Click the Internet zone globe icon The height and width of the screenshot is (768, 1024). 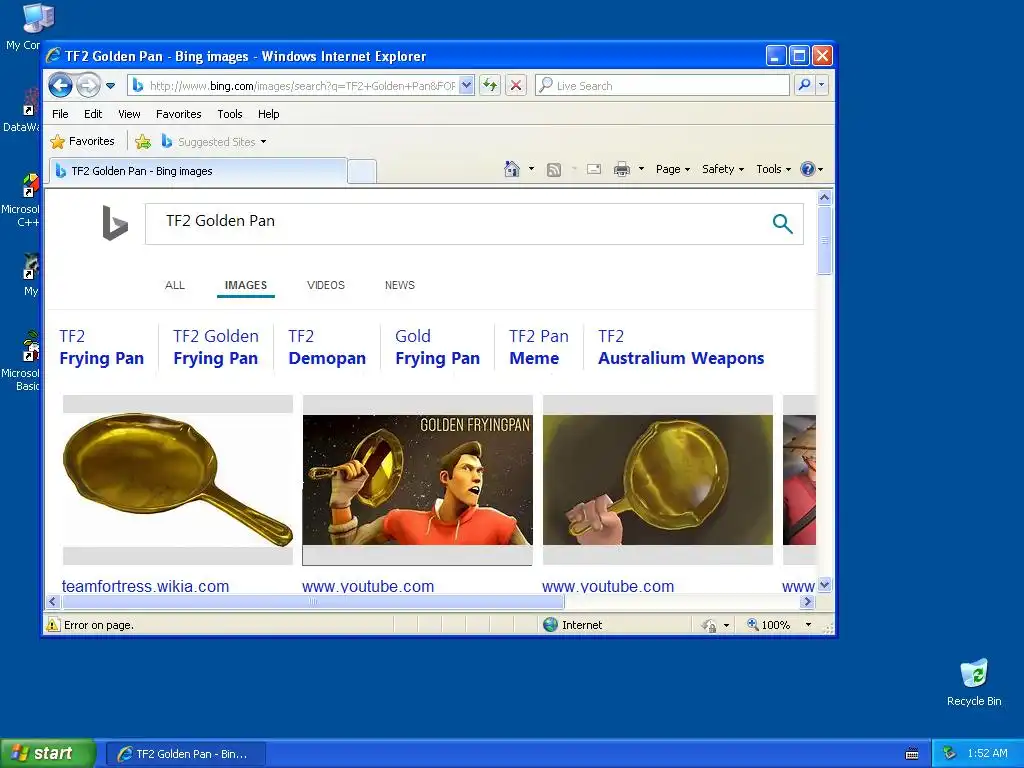click(551, 625)
